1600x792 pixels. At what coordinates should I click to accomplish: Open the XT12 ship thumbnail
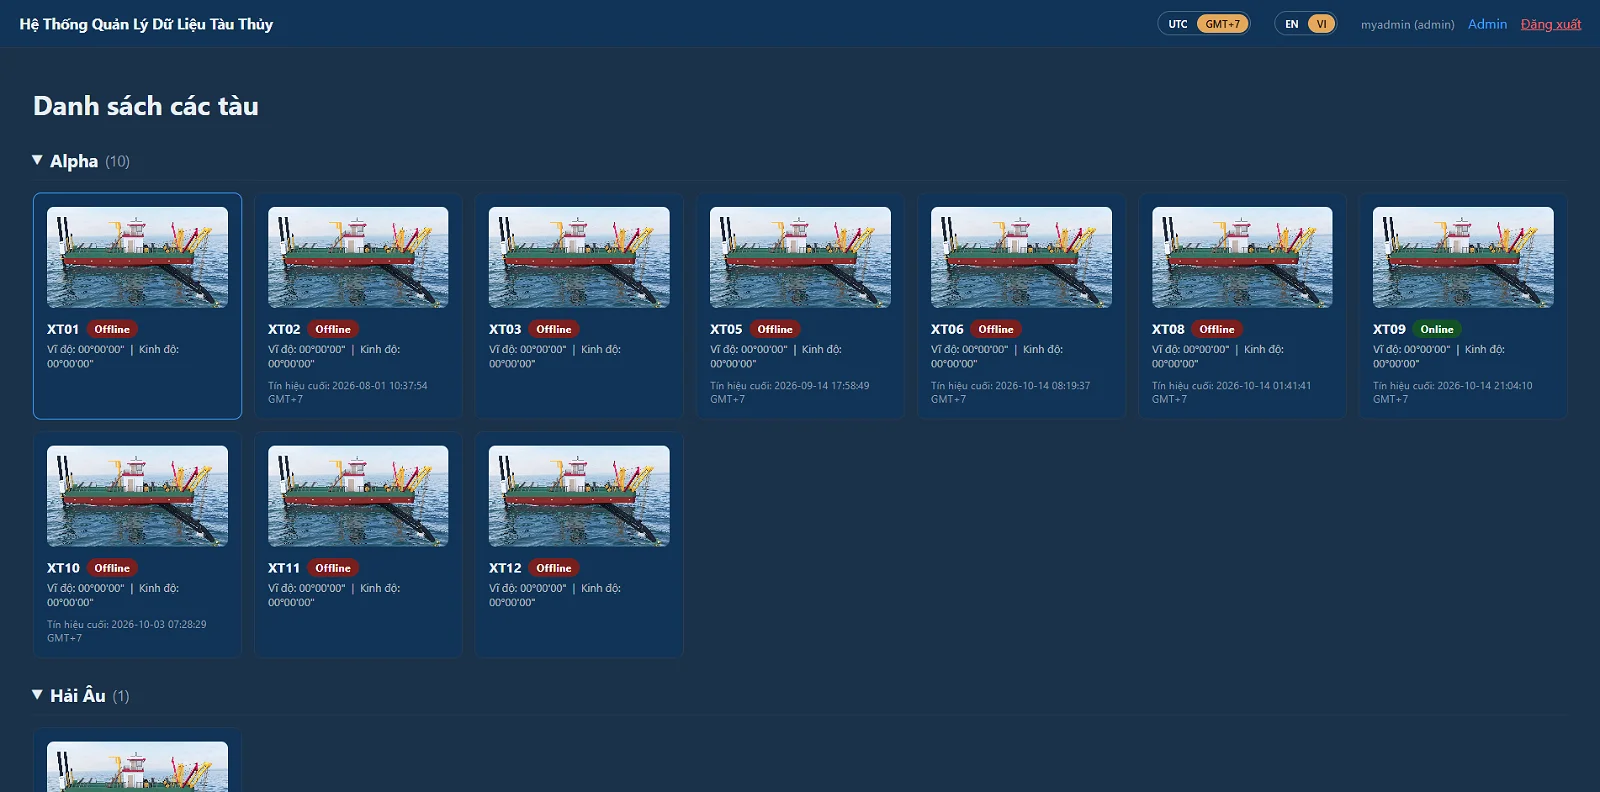pyautogui.click(x=579, y=496)
